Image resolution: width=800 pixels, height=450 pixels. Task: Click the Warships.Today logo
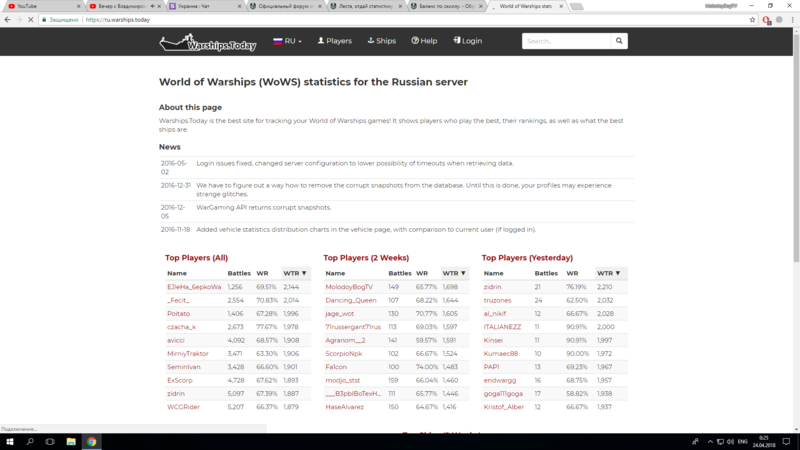[208, 42]
